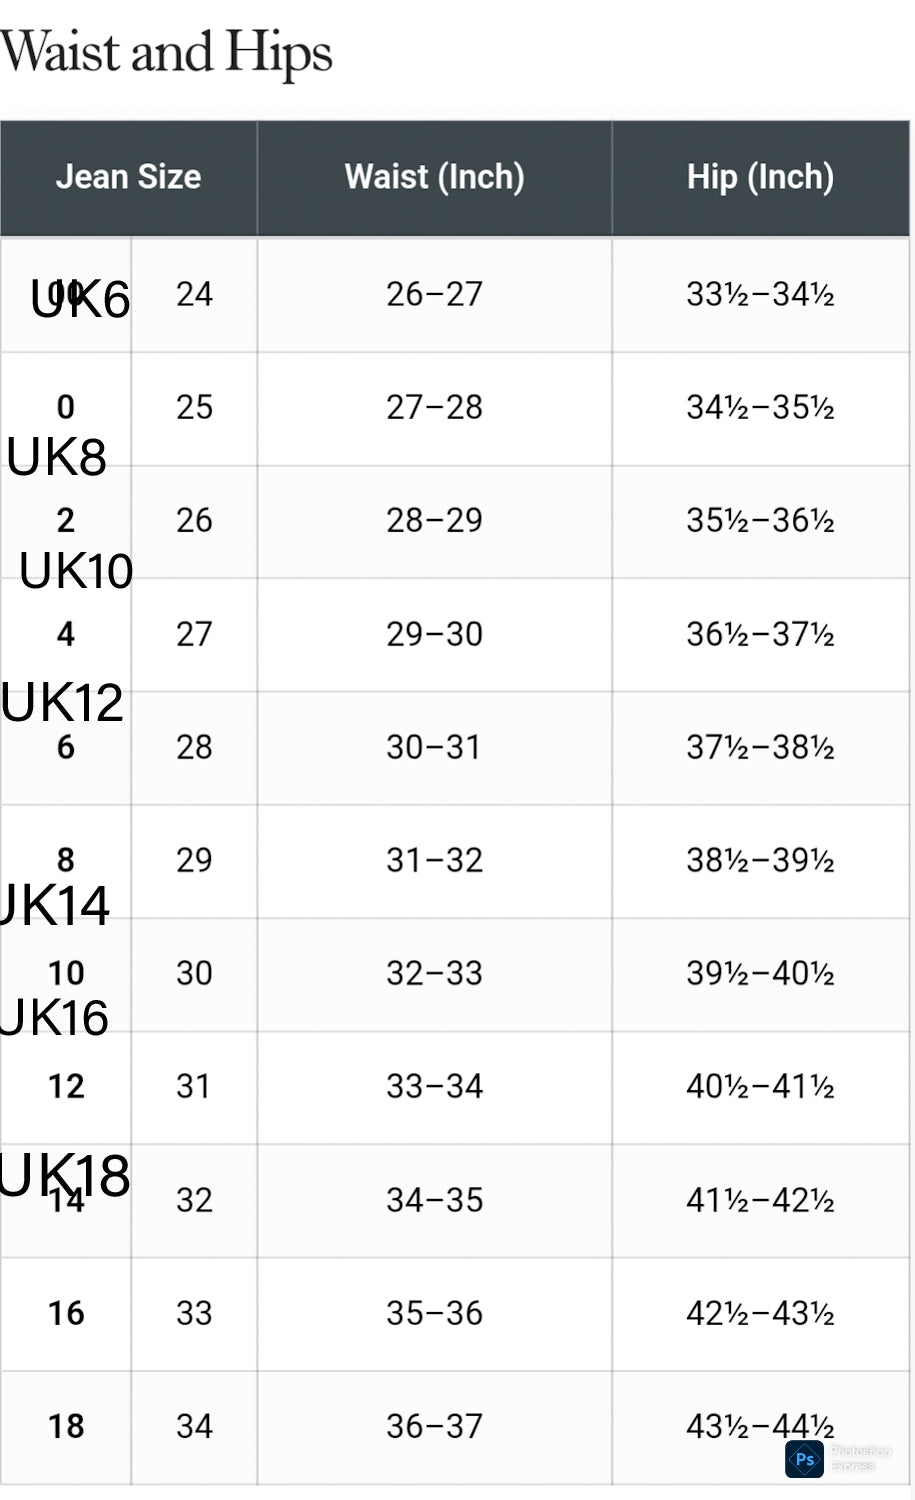This screenshot has height=1500, width=915.
Task: Click the Hip (Inch) column header
Action: click(x=760, y=177)
